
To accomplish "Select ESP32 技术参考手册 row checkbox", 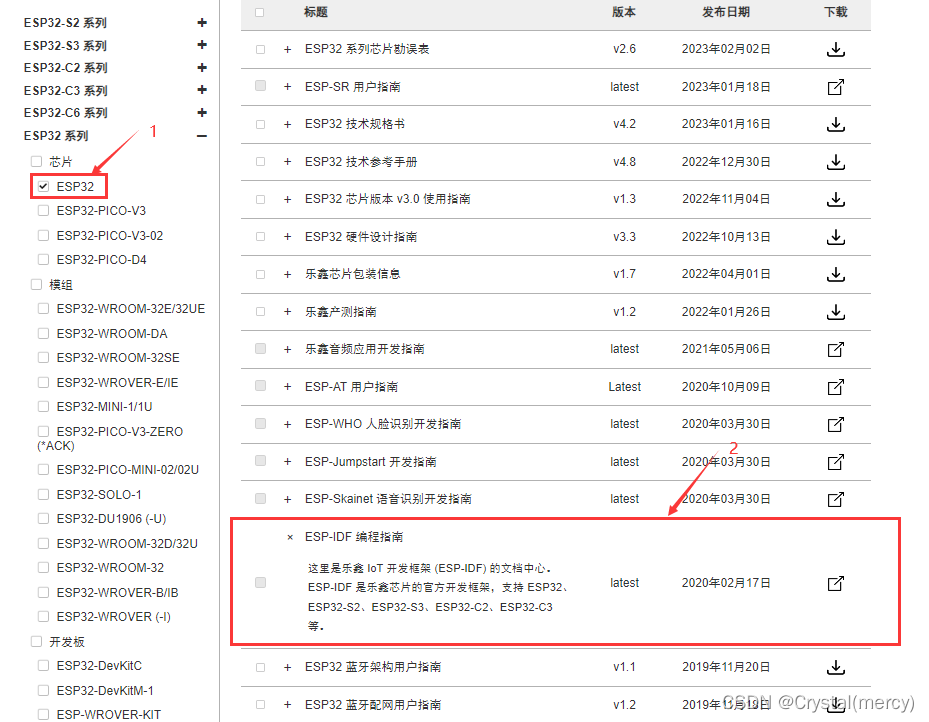I will point(261,162).
